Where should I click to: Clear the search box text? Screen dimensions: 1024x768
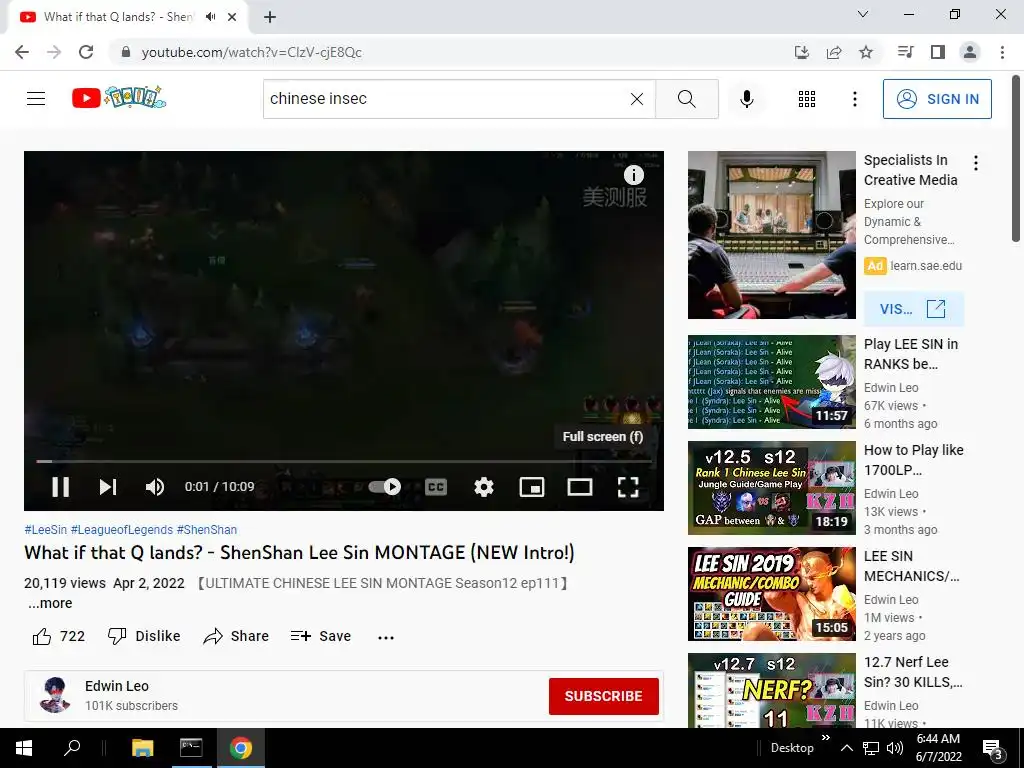637,99
